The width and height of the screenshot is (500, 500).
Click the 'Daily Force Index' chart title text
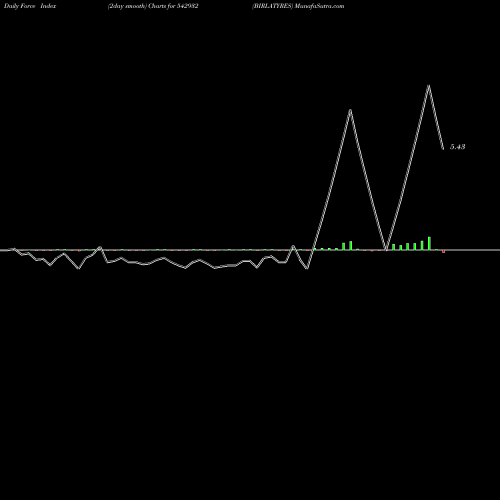(x=30, y=6)
